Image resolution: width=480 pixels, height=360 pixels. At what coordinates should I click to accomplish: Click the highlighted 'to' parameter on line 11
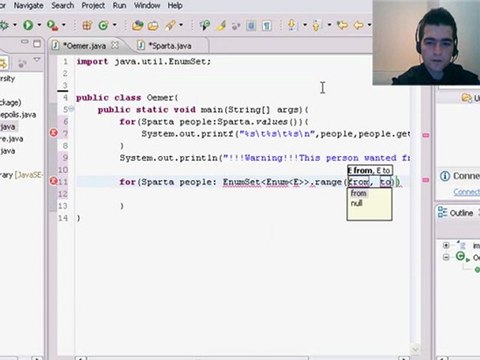385,182
